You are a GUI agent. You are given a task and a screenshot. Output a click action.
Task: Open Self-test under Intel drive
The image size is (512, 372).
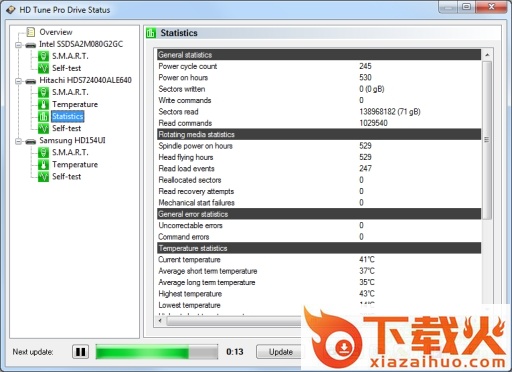pyautogui.click(x=66, y=68)
